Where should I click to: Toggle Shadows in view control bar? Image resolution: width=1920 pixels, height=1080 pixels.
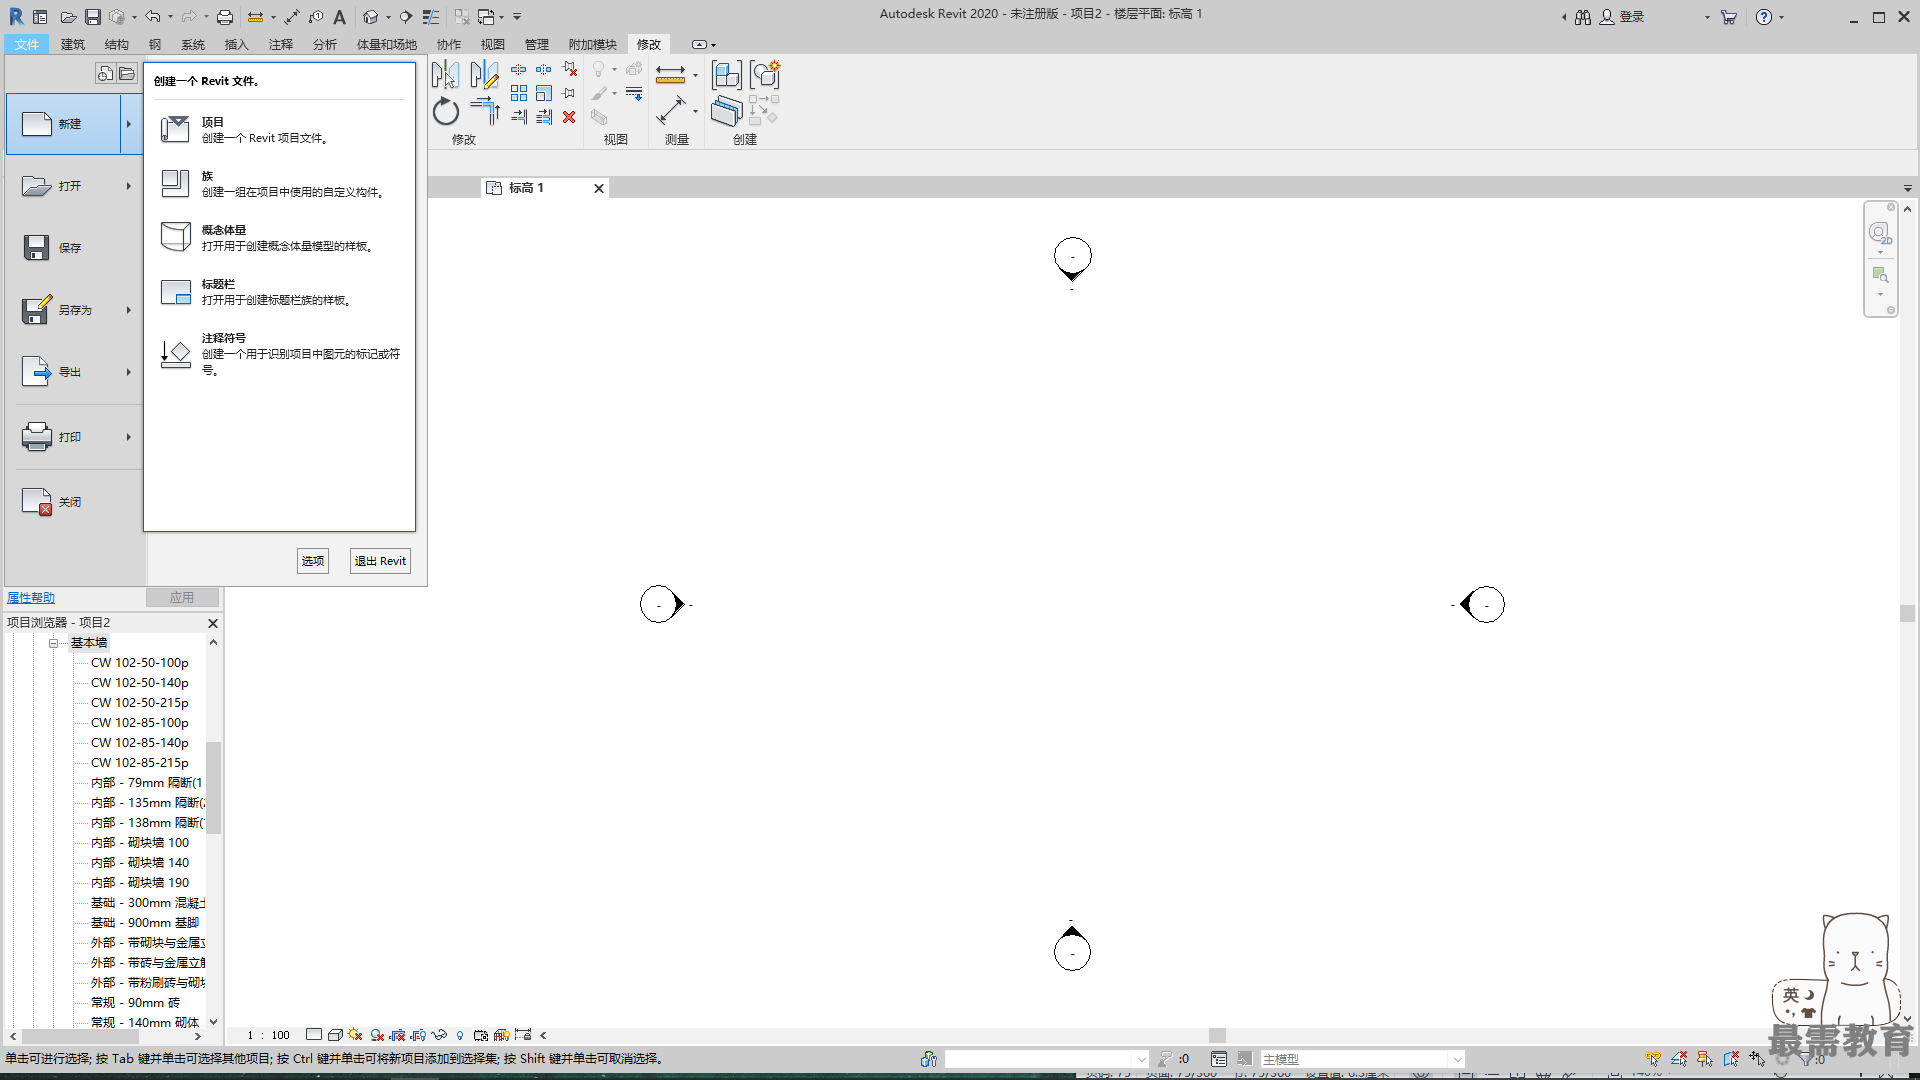[377, 1035]
